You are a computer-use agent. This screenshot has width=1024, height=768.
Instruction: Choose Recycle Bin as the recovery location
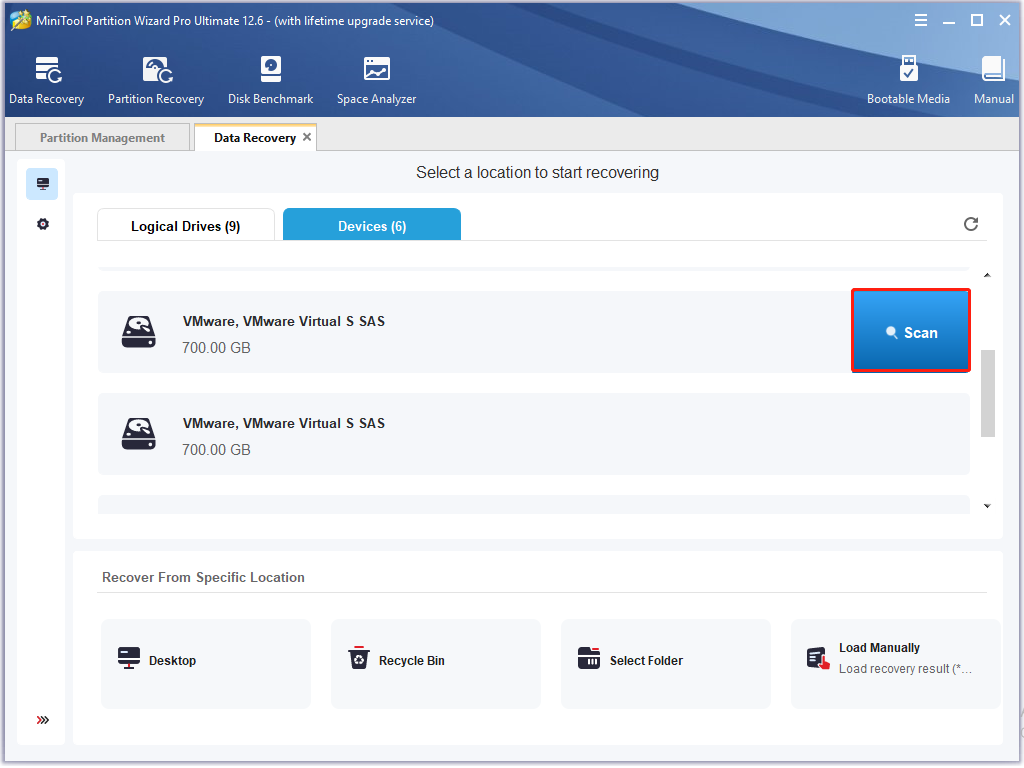point(435,660)
